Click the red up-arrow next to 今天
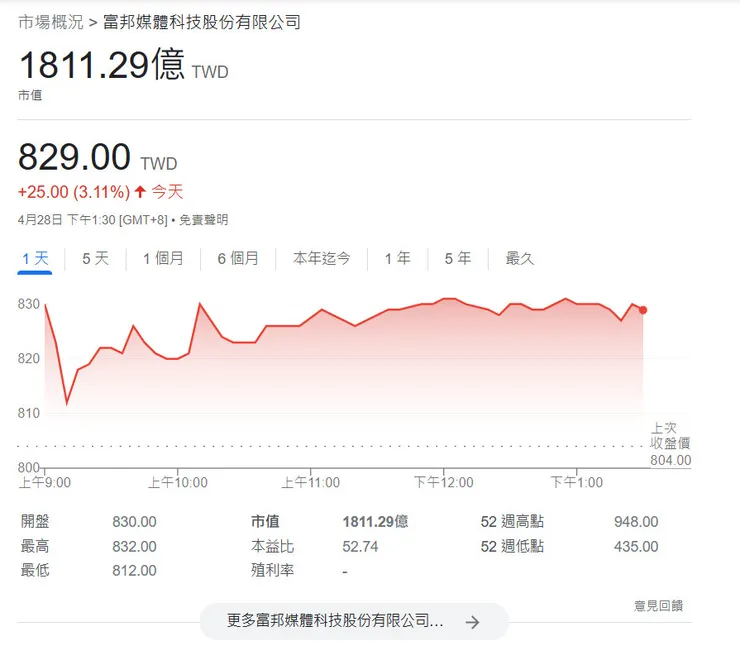Screen dimensions: 740x647 point(140,192)
